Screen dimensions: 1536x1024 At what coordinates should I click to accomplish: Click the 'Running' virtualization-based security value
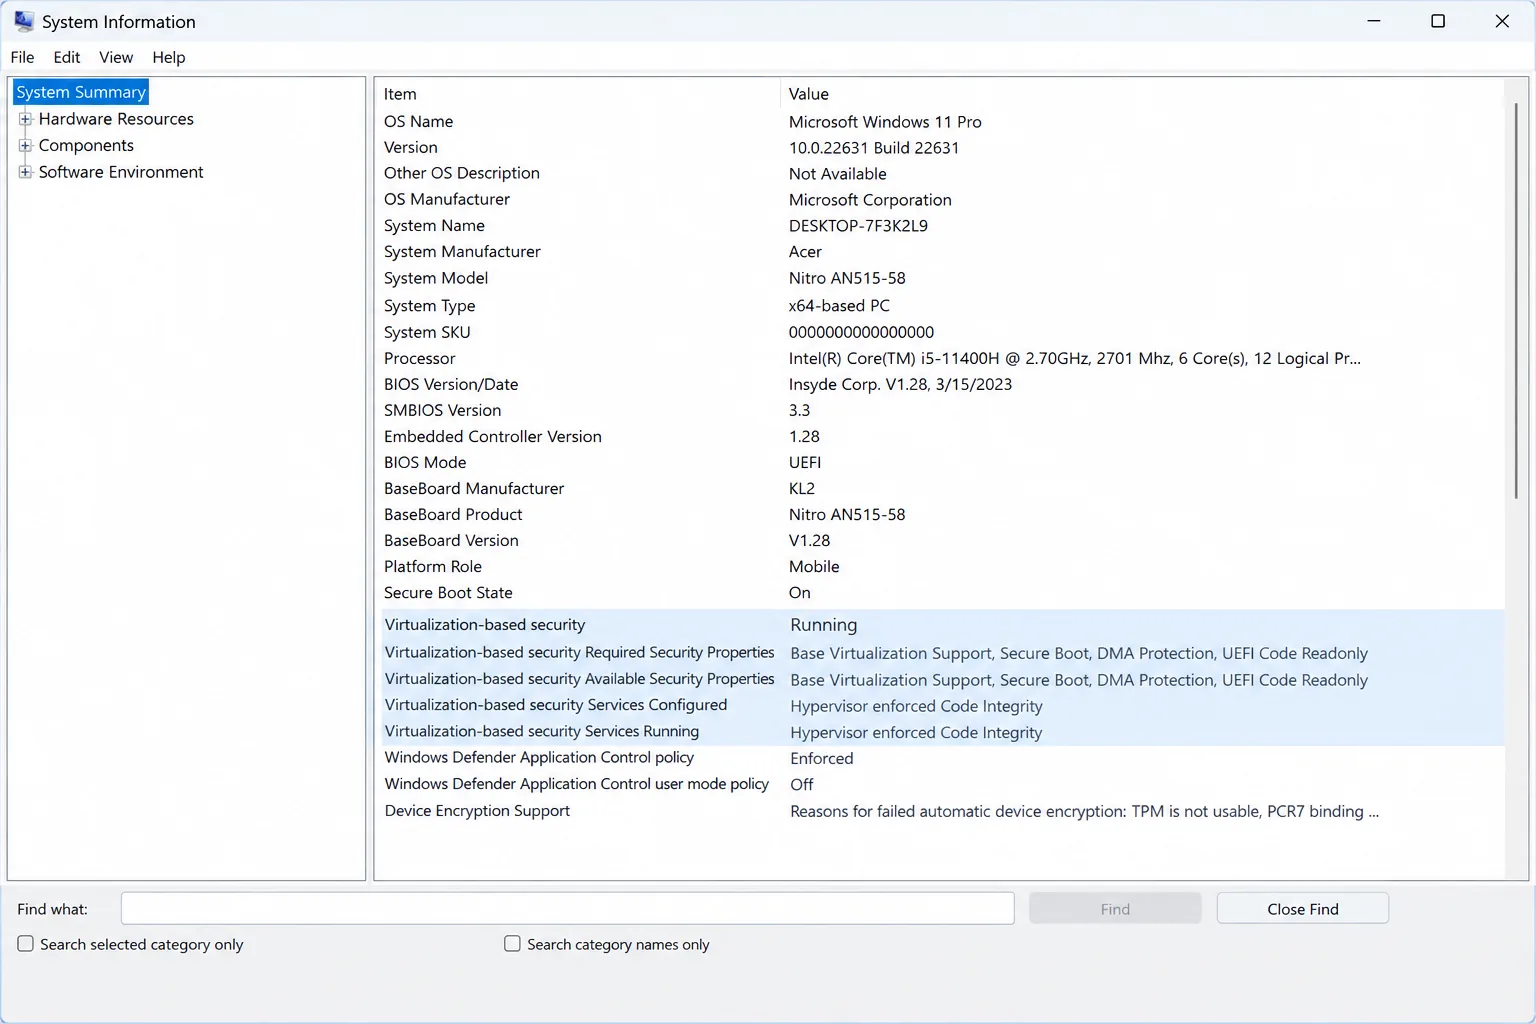(x=824, y=625)
